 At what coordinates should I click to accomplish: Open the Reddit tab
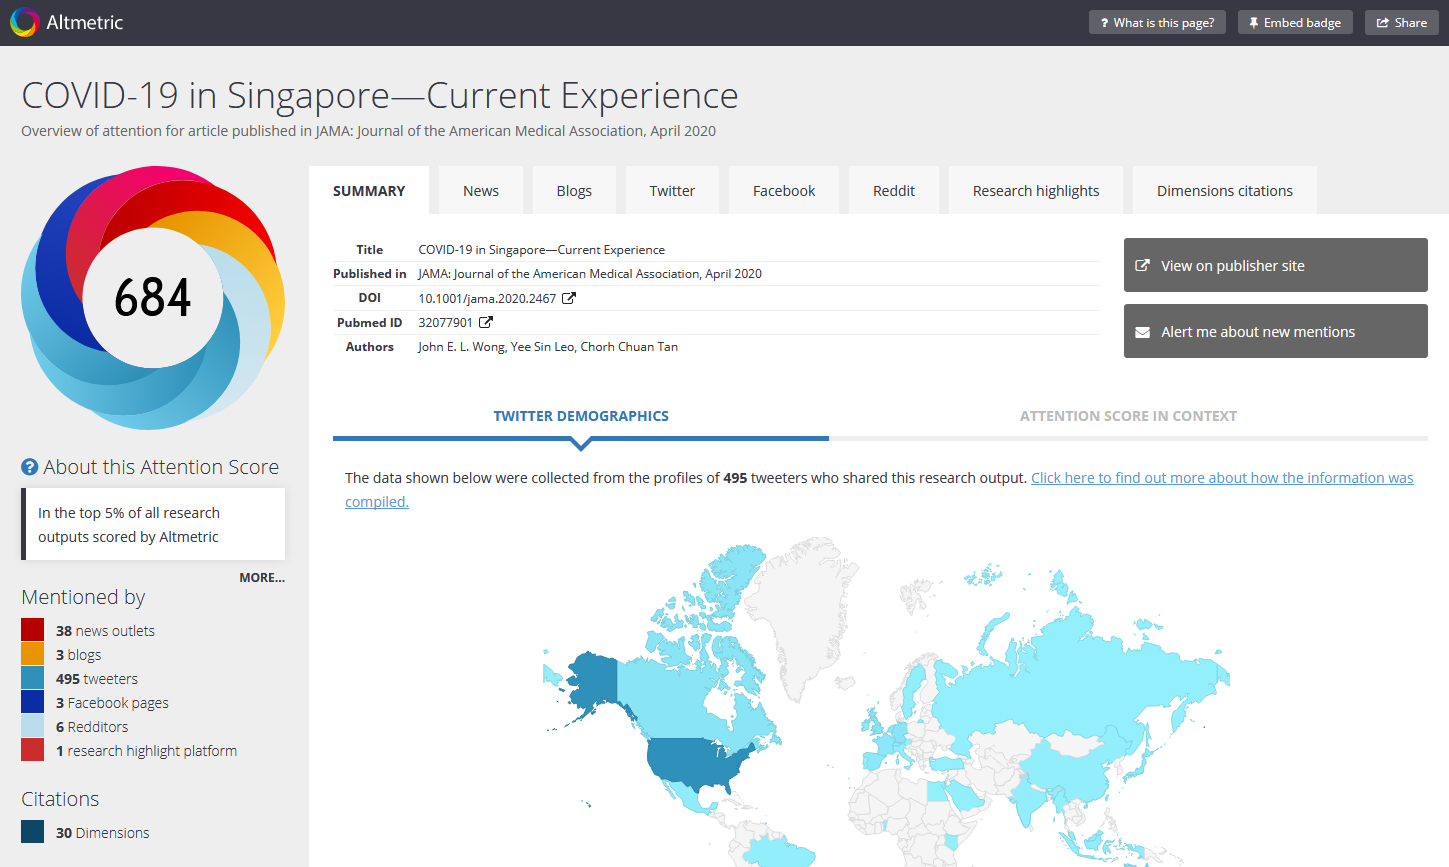click(894, 190)
